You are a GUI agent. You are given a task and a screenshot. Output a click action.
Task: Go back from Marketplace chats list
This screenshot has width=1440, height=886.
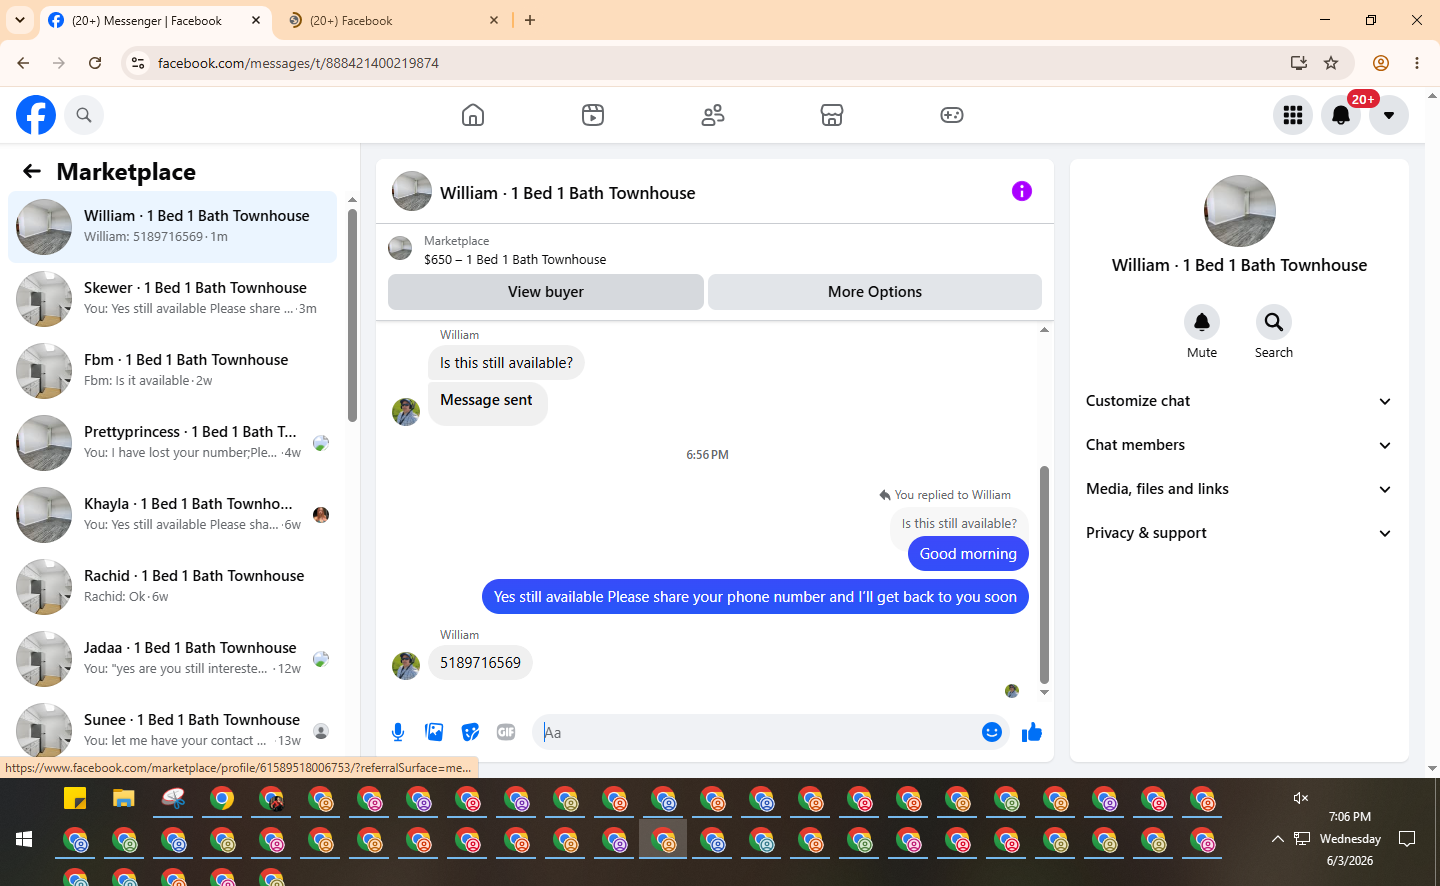click(32, 171)
